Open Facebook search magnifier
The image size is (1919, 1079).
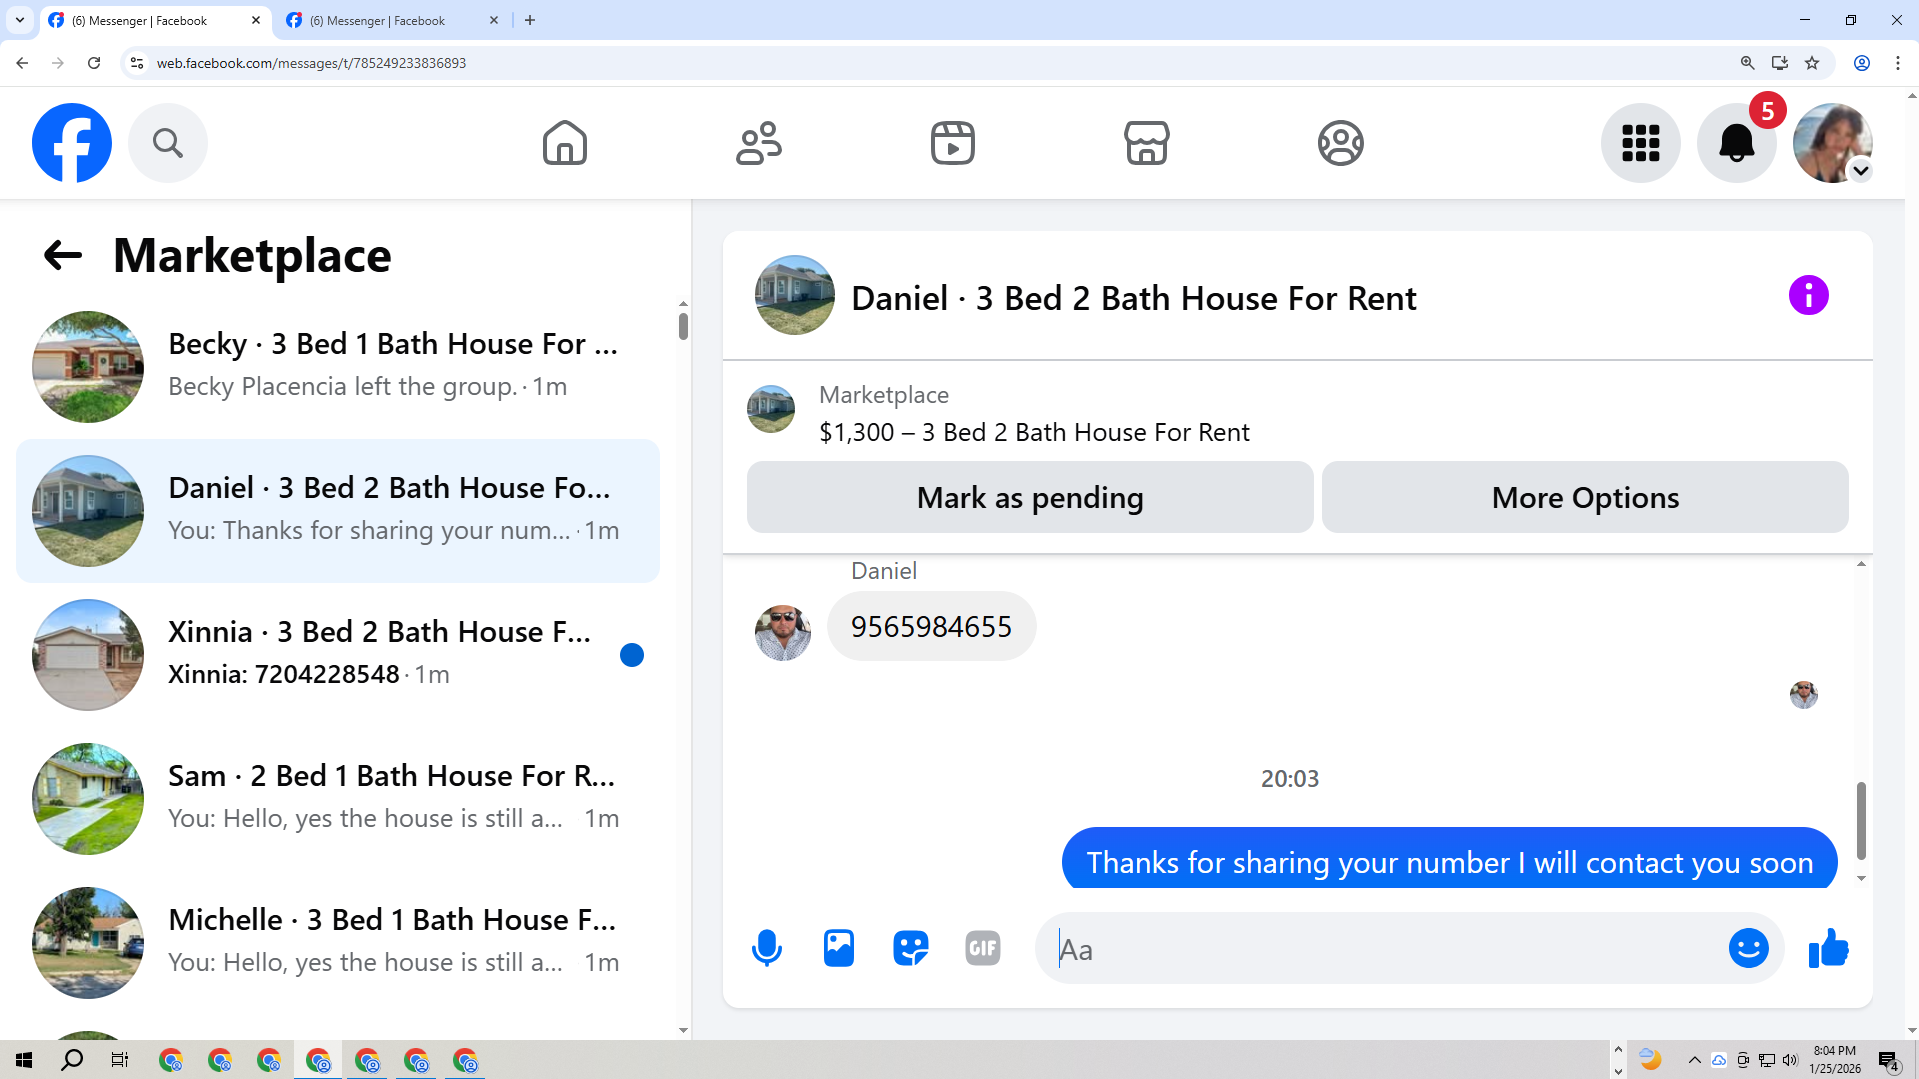coord(168,143)
